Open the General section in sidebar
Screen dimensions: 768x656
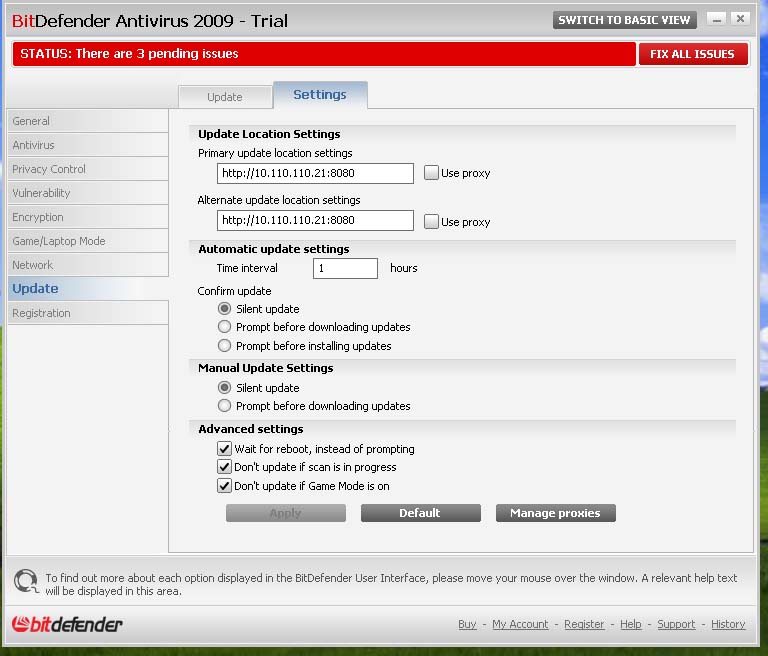point(88,121)
